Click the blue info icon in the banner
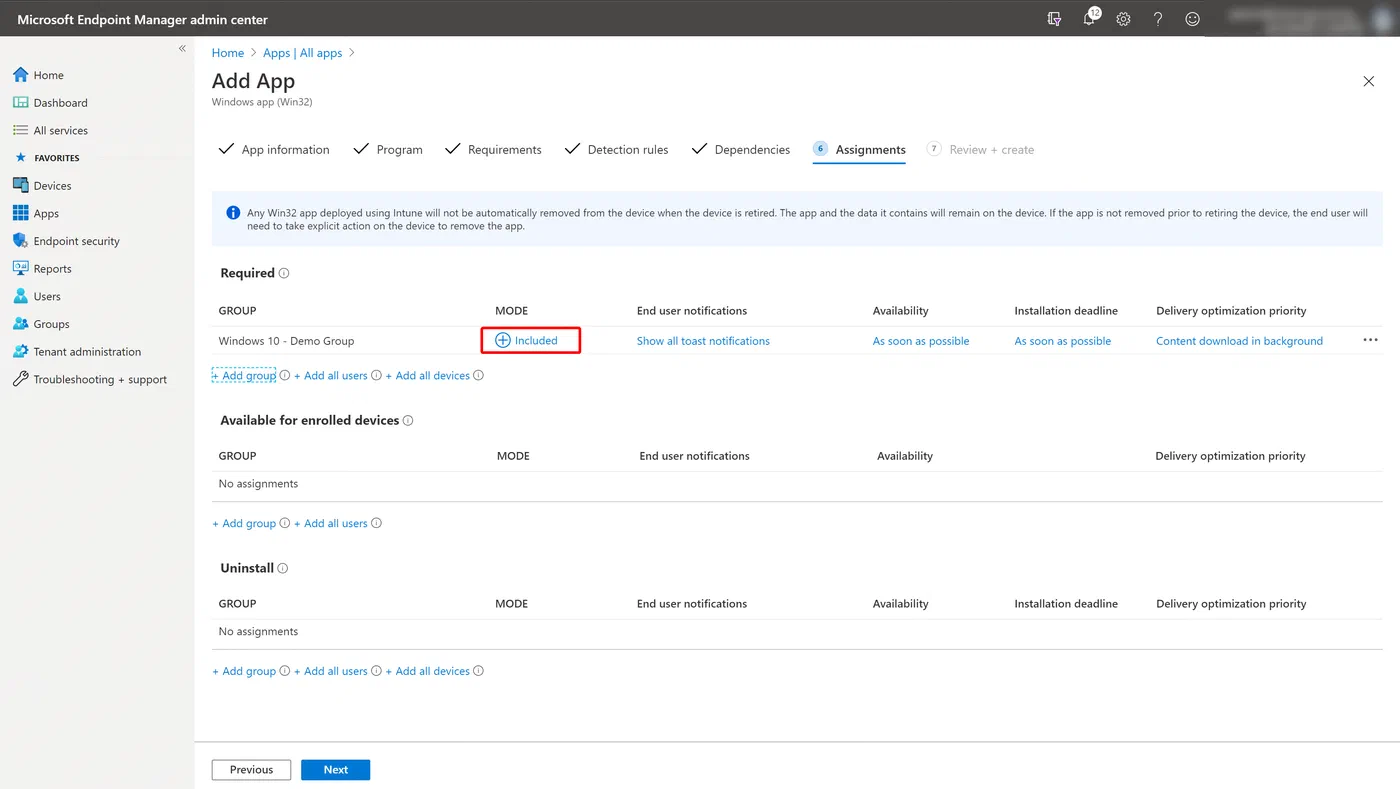Image resolution: width=1400 pixels, height=789 pixels. (x=233, y=213)
